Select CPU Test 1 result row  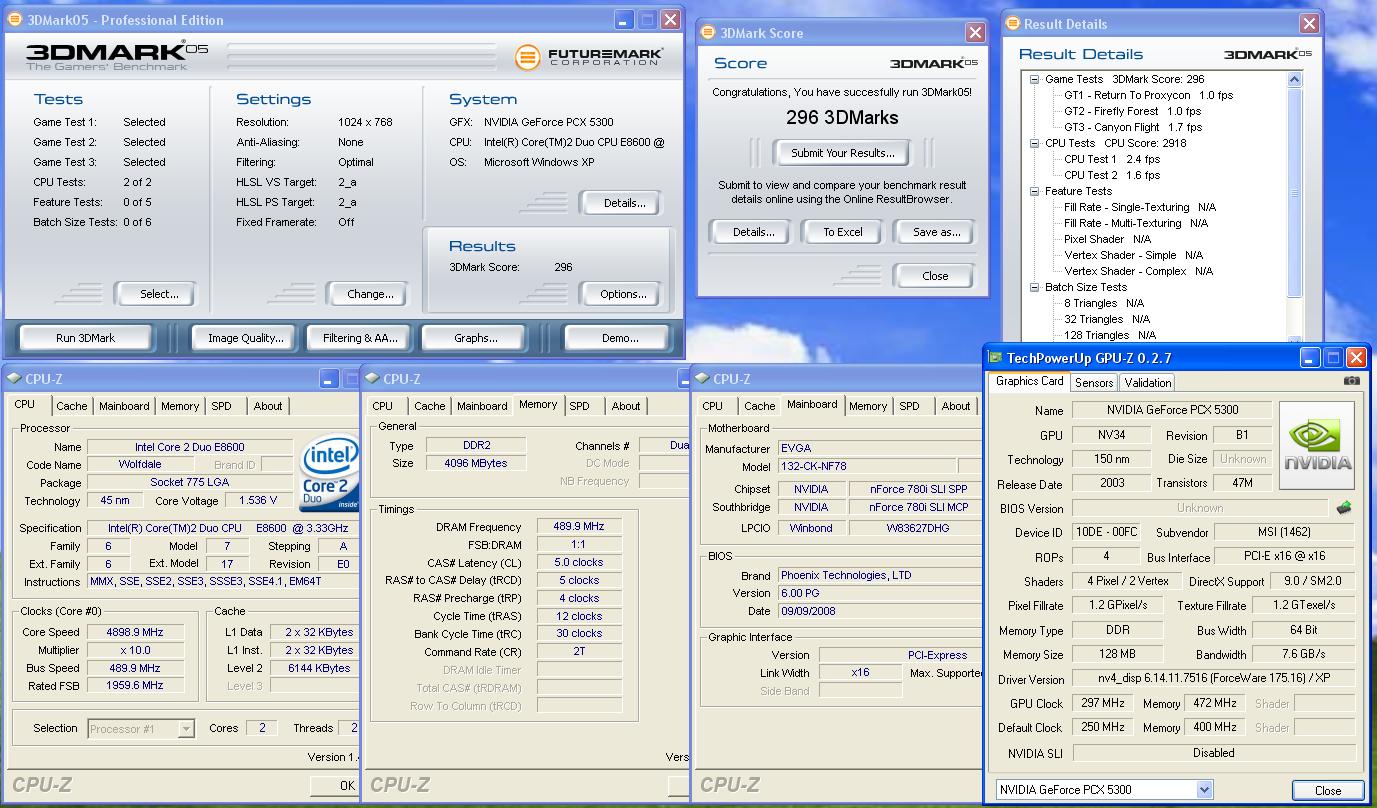1112,159
